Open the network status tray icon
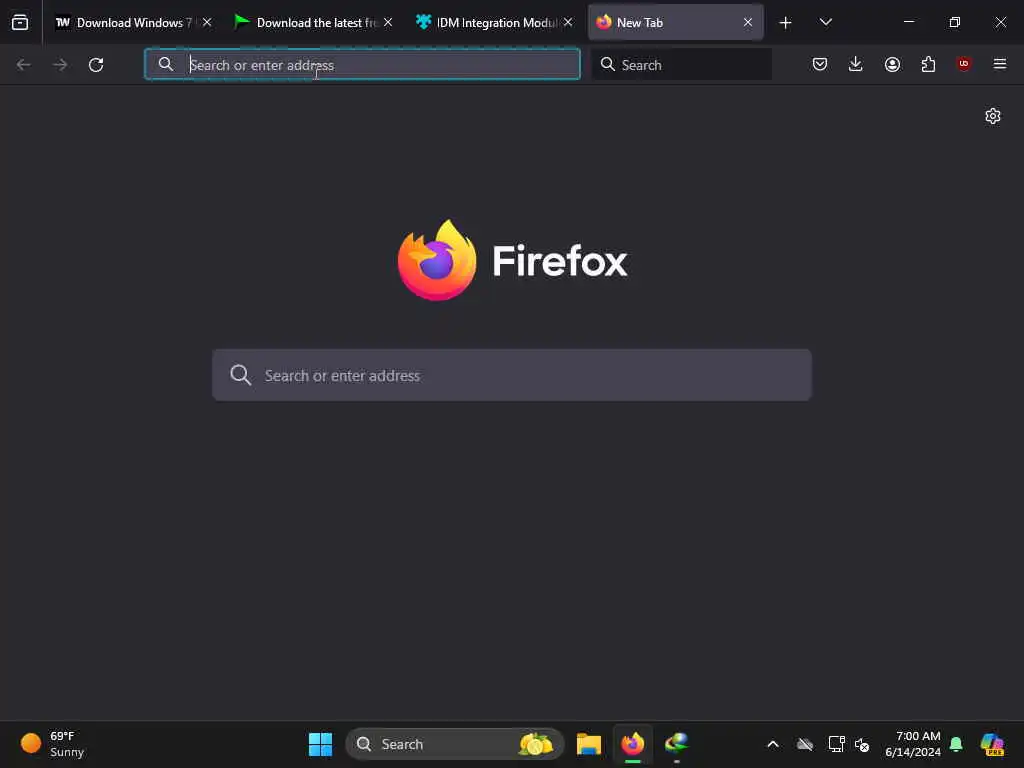 tap(836, 744)
